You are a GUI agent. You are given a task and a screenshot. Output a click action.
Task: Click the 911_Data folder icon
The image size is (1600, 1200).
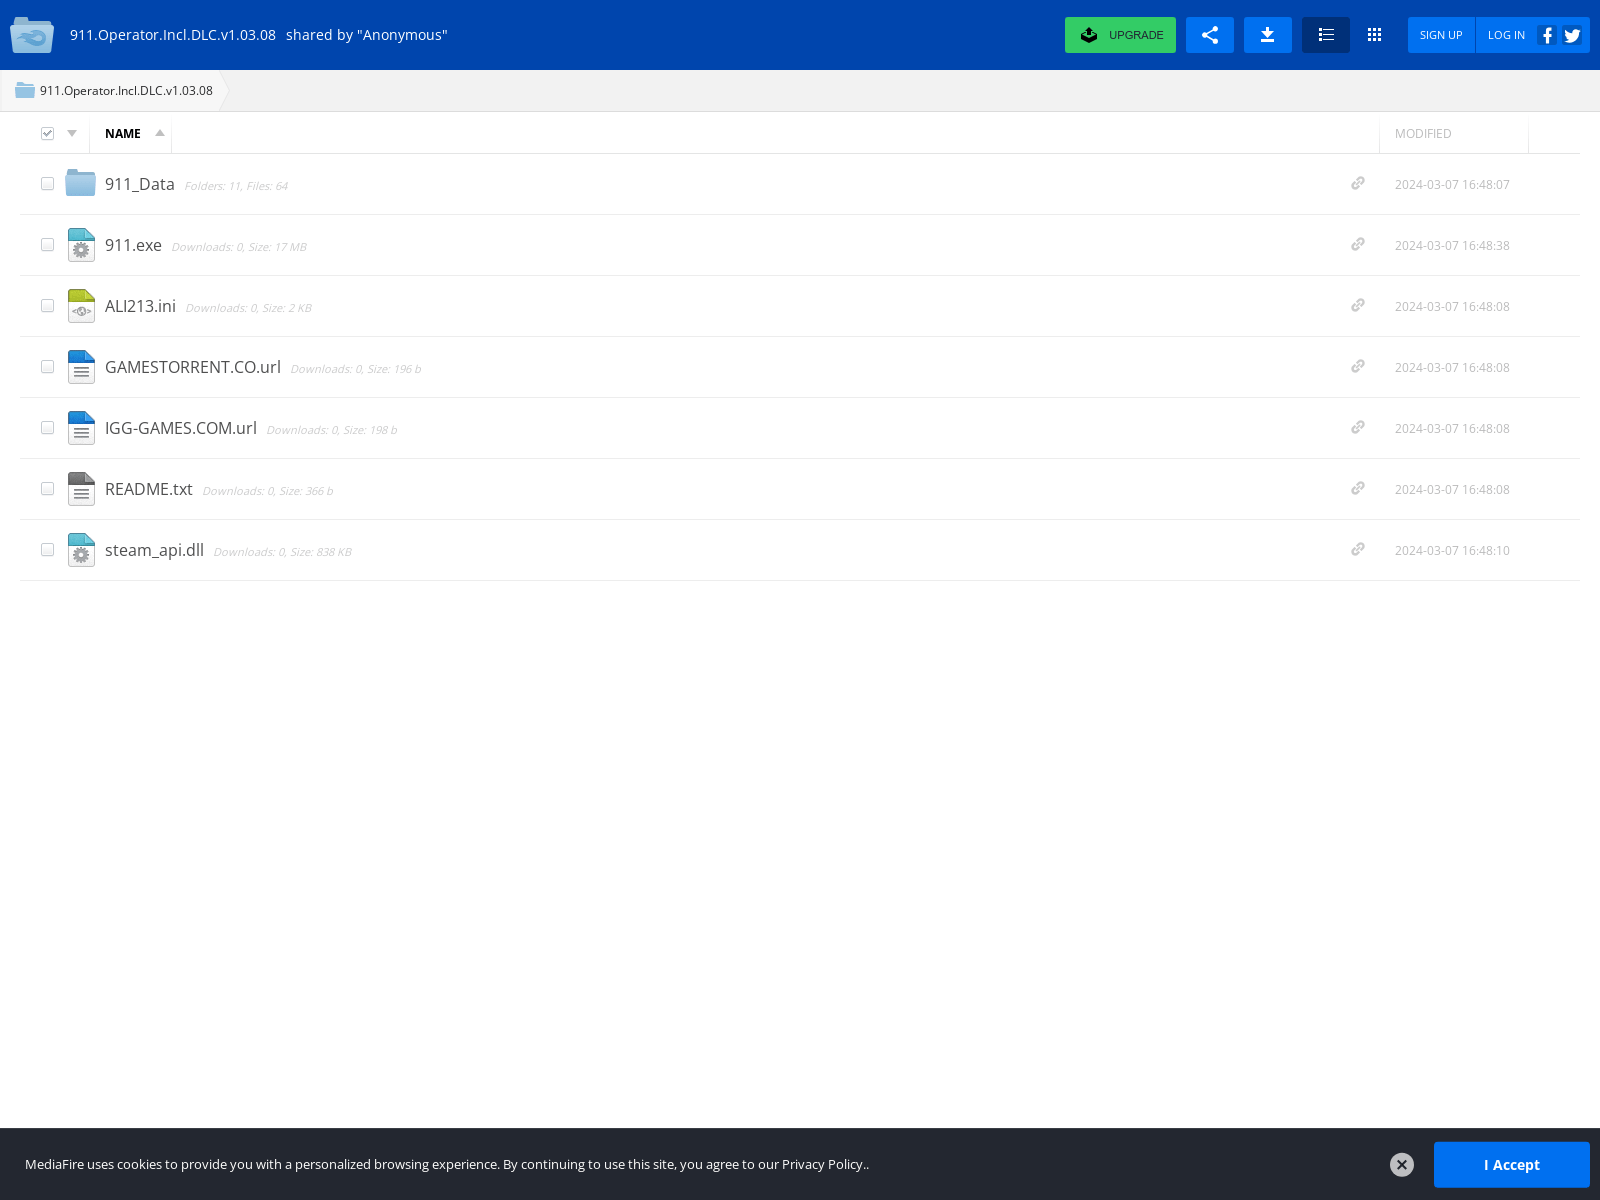point(81,183)
